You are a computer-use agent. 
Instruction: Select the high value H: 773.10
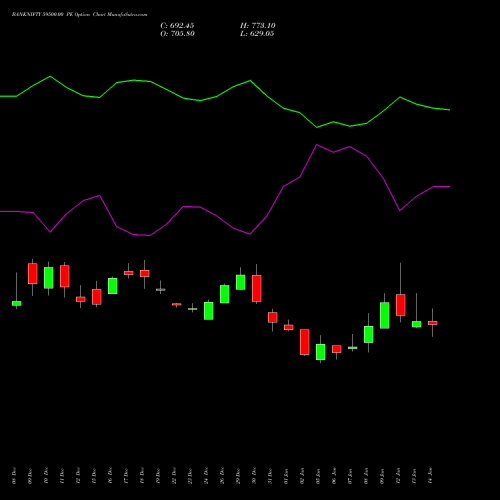pyautogui.click(x=258, y=26)
